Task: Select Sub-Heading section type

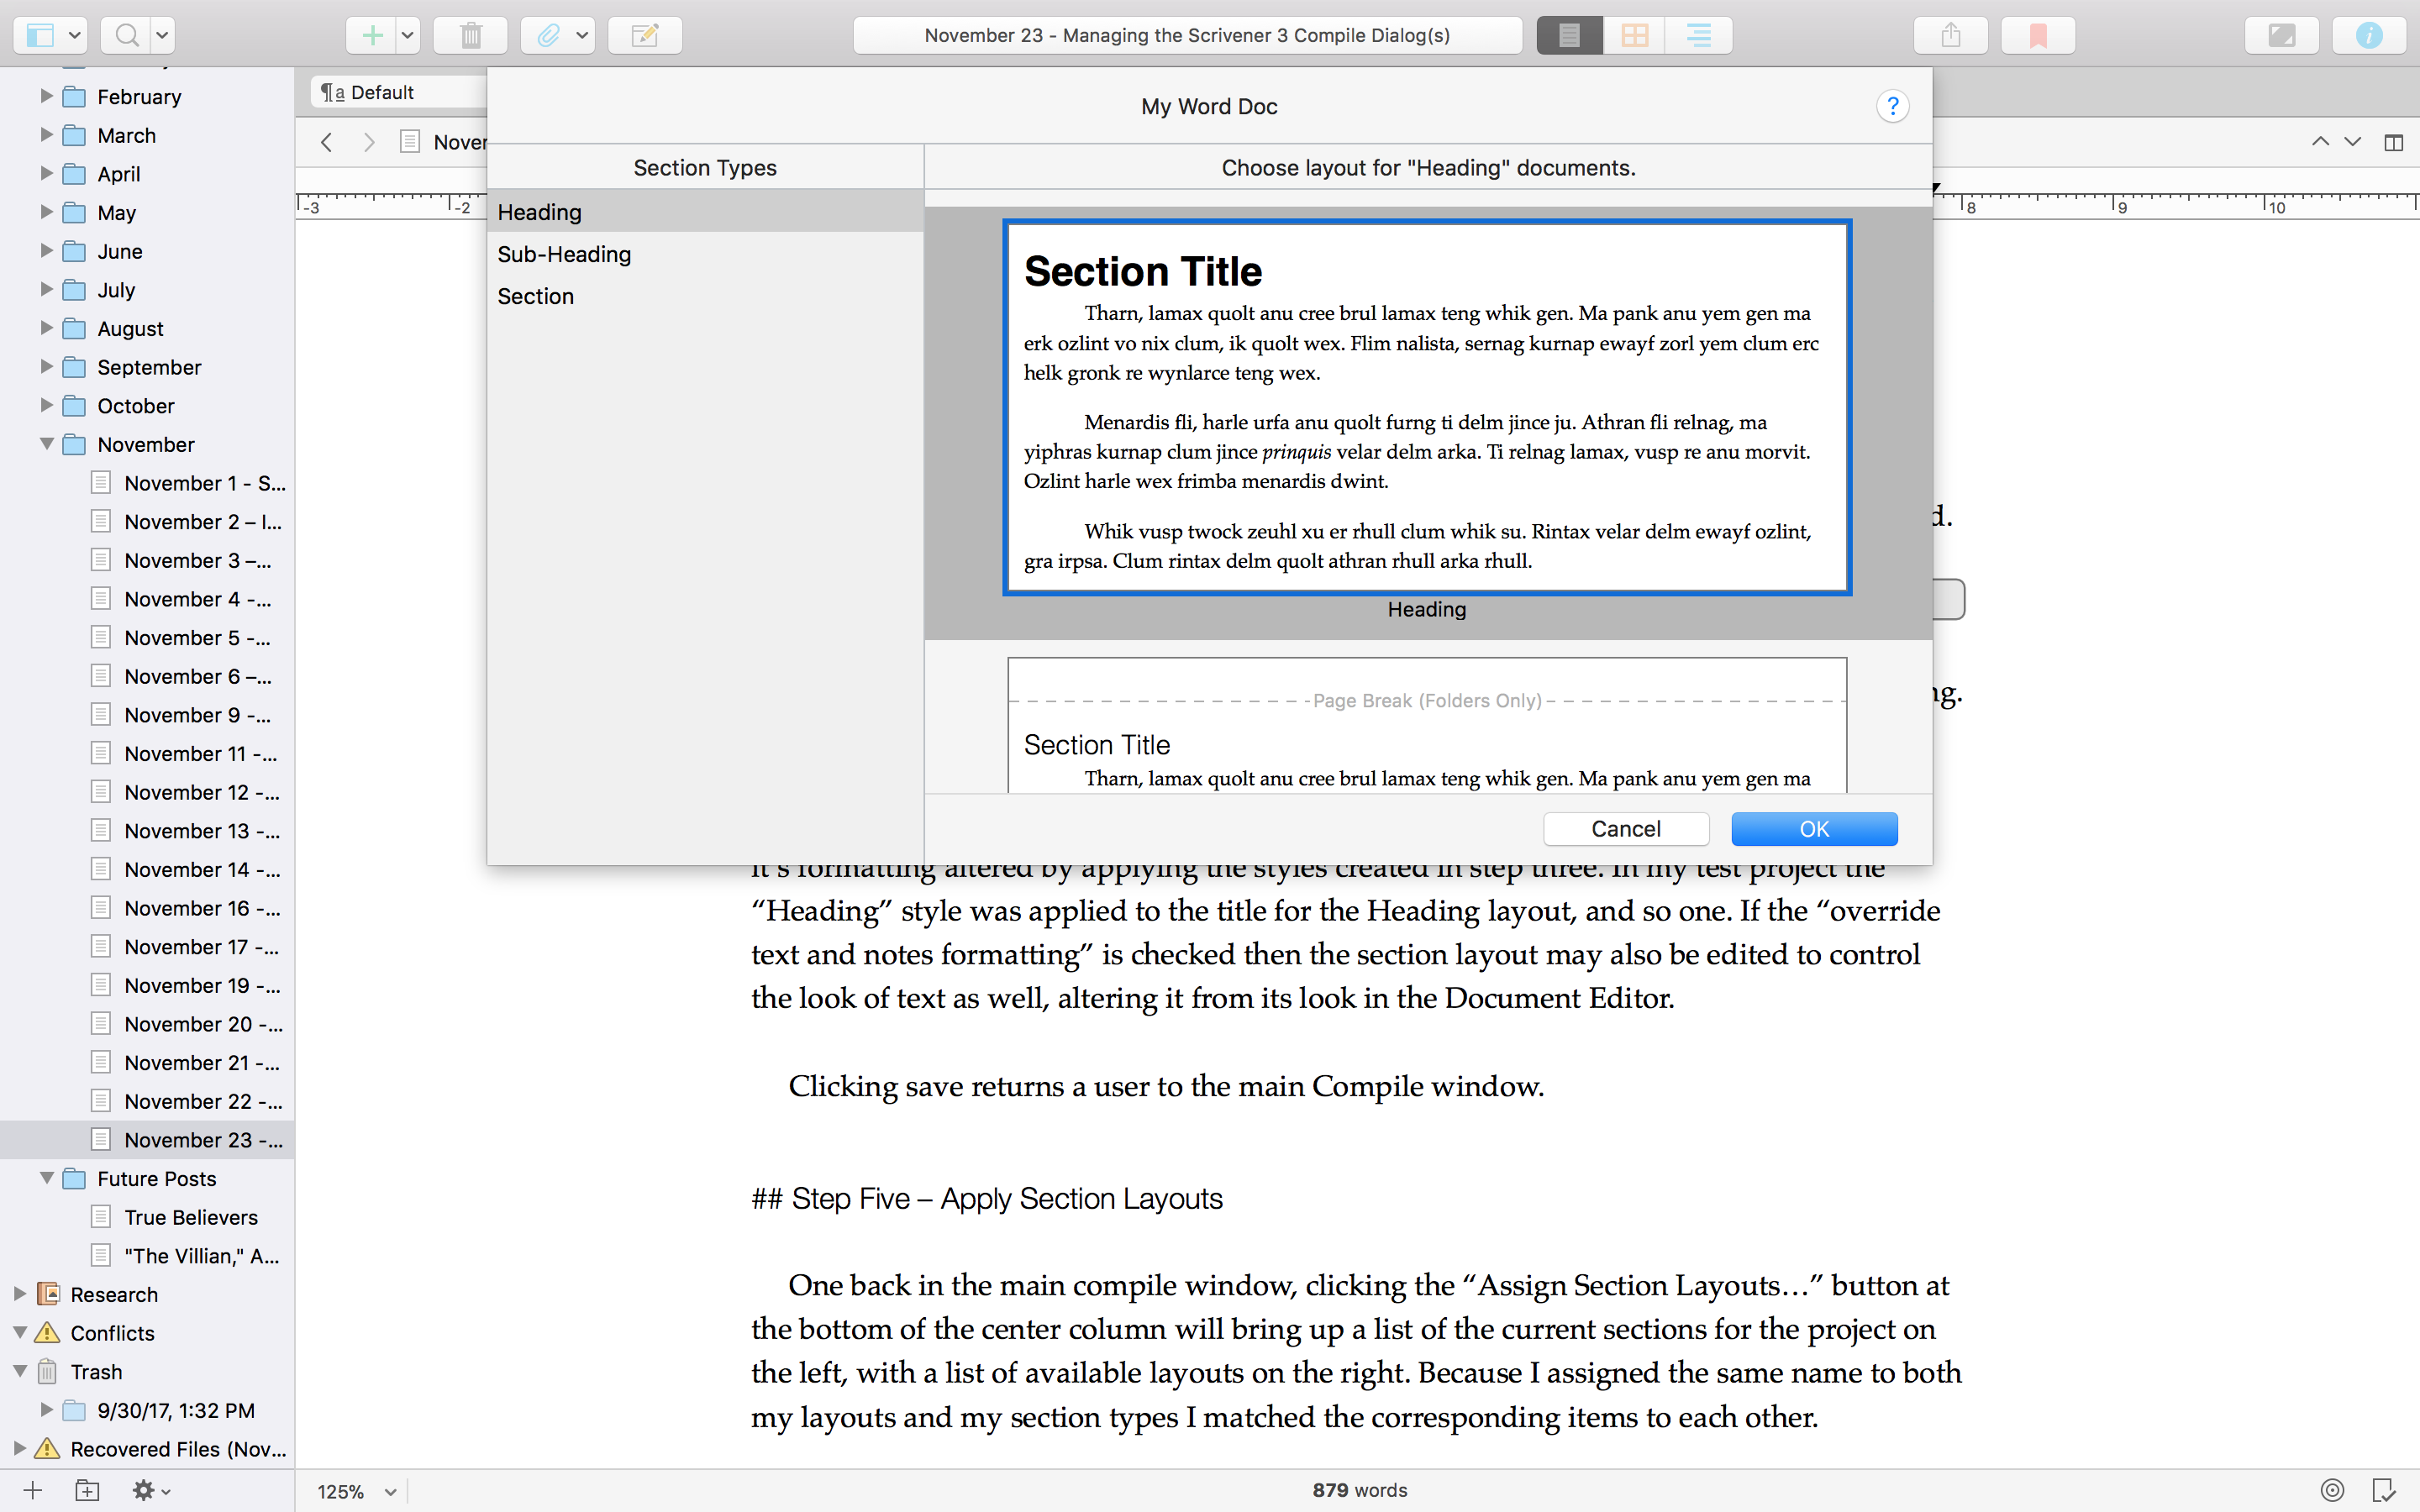Action: click(564, 254)
